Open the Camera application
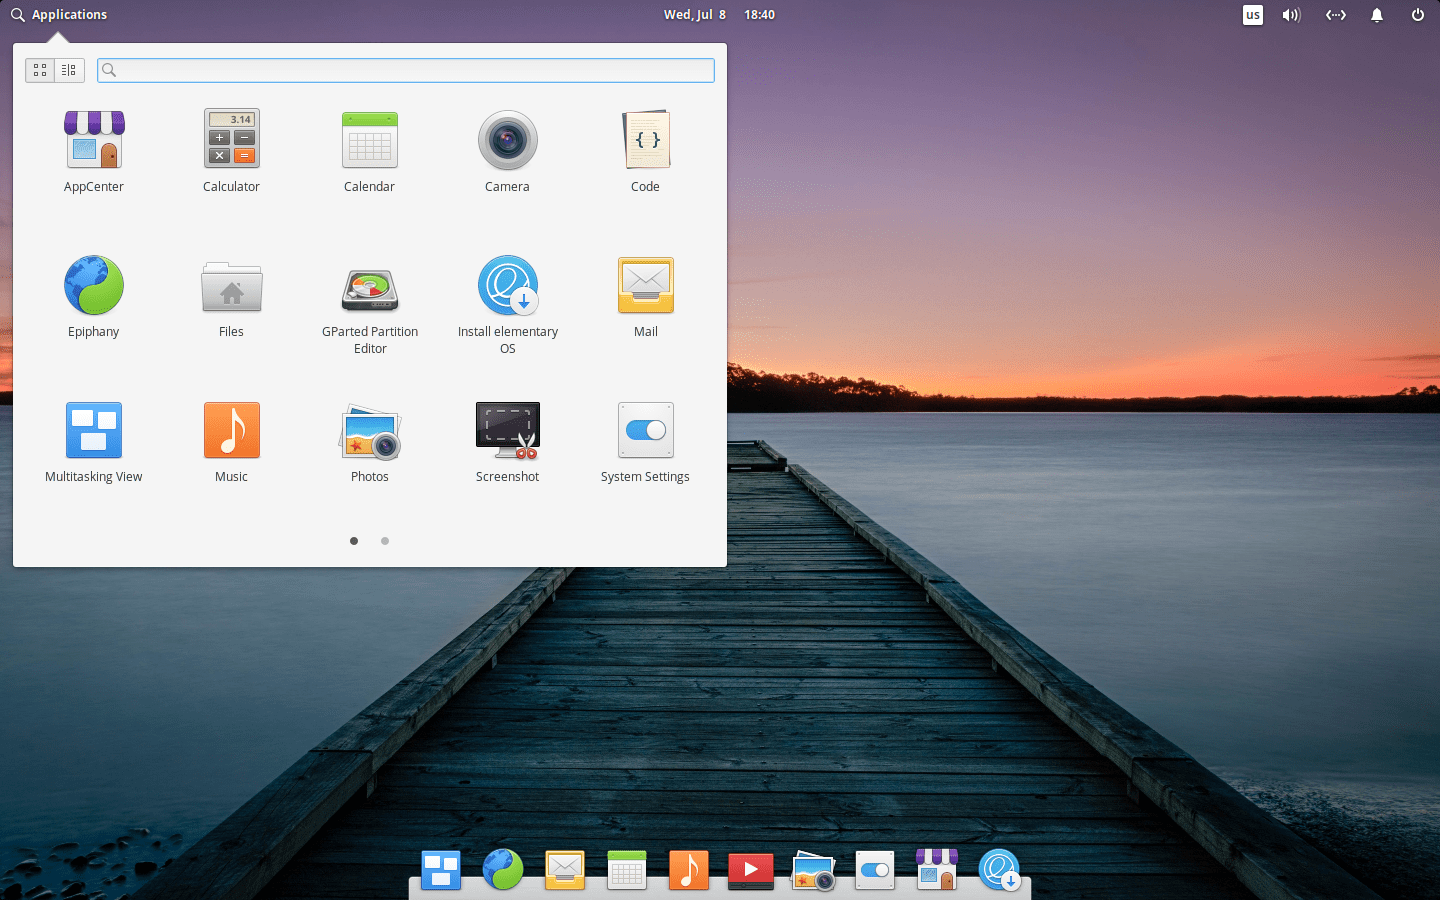This screenshot has height=900, width=1440. [x=507, y=152]
